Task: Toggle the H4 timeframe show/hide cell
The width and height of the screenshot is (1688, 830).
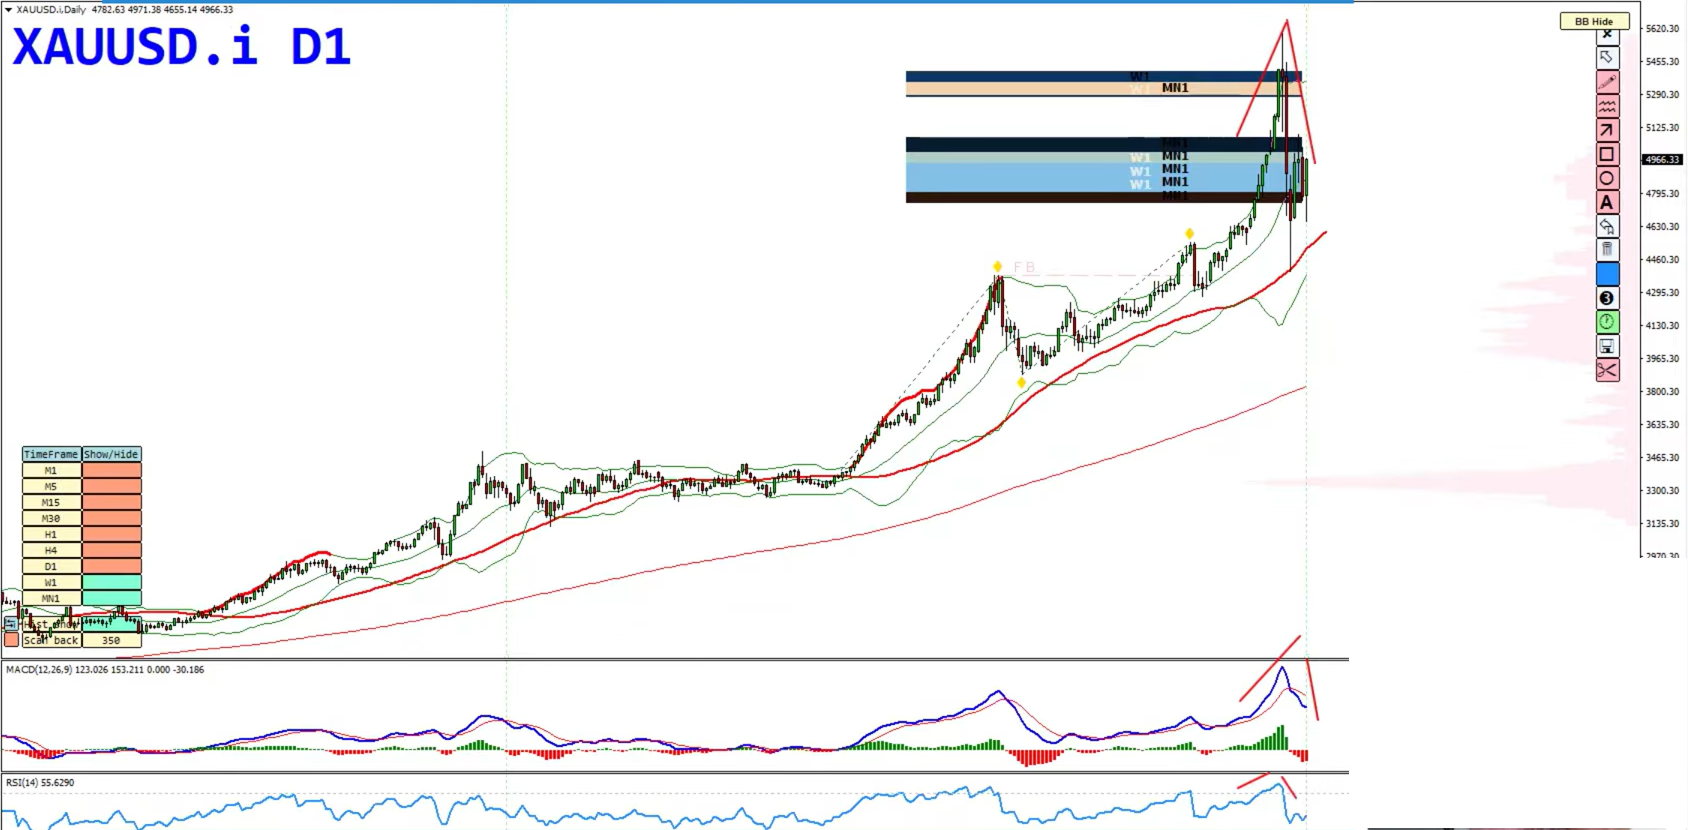Action: tap(111, 550)
